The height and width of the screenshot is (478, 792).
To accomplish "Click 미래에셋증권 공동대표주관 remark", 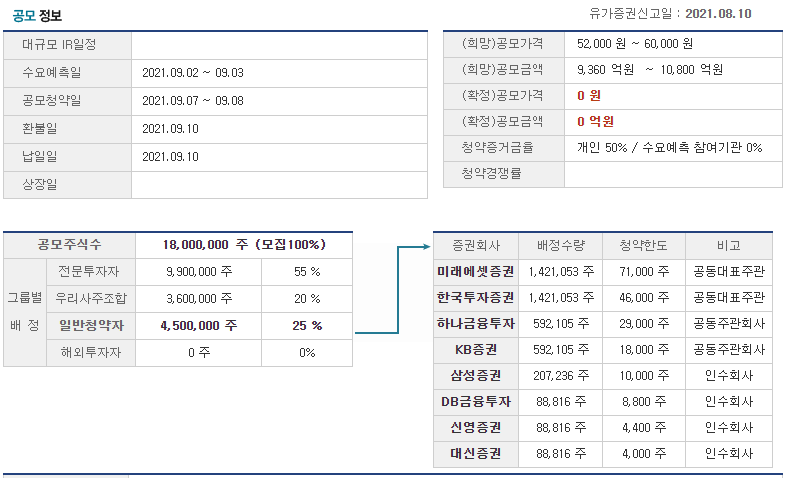I will coord(729,272).
